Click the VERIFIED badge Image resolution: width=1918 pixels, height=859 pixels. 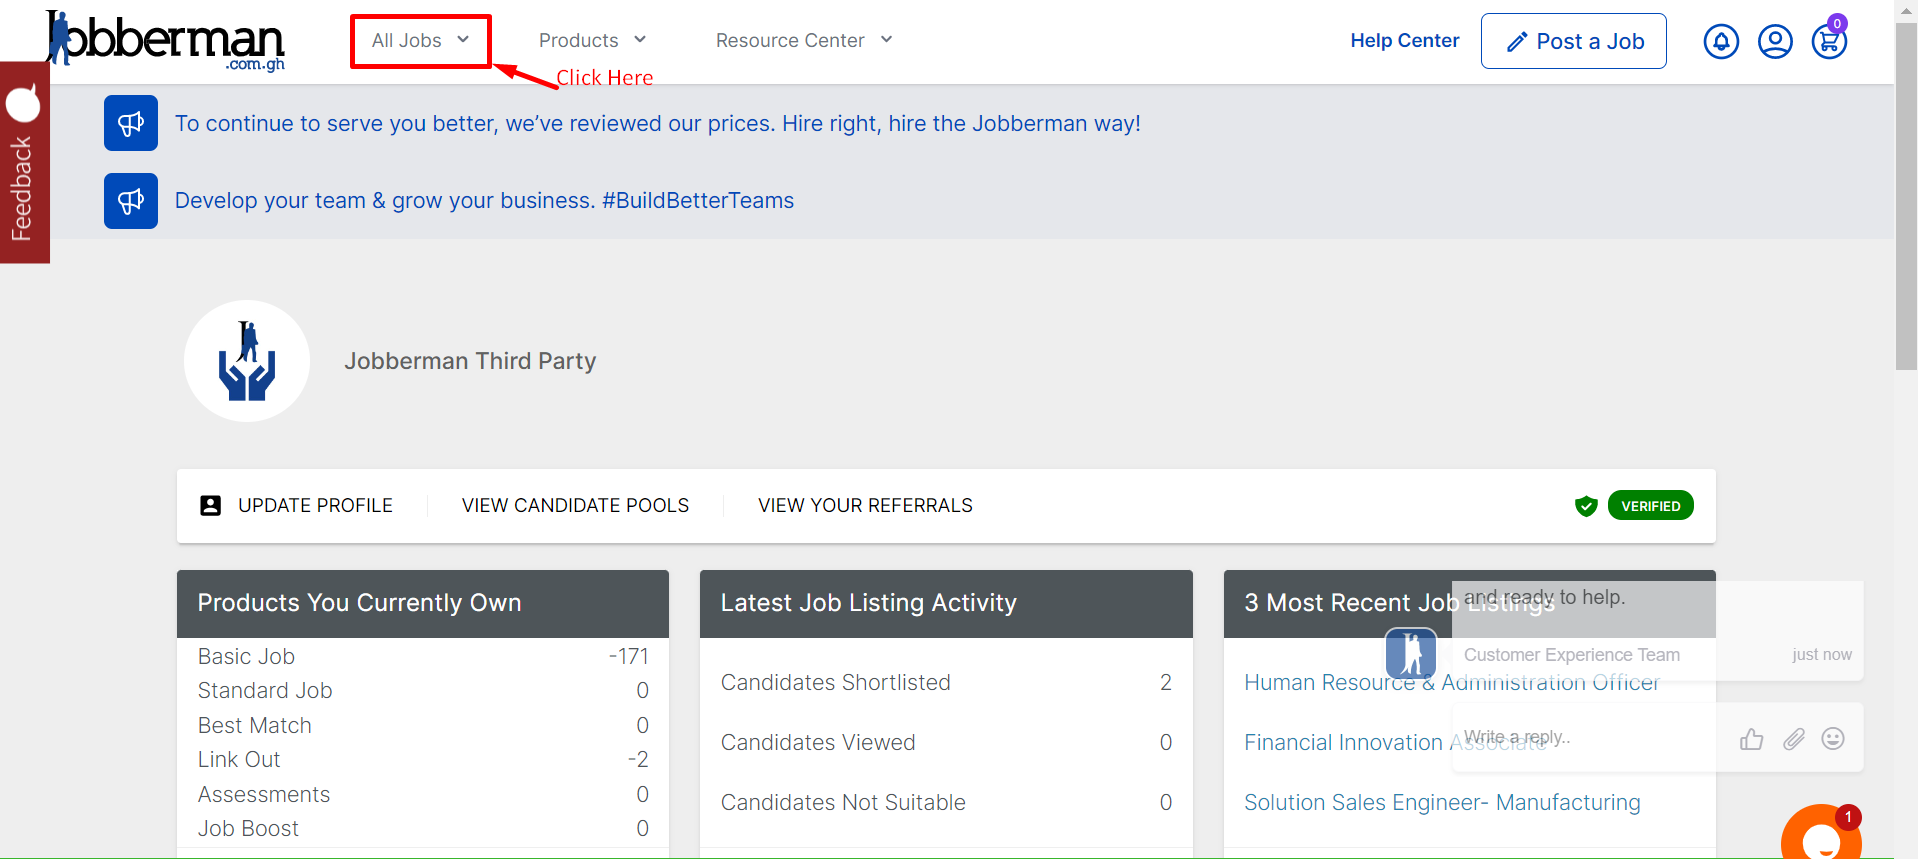[x=1650, y=506]
